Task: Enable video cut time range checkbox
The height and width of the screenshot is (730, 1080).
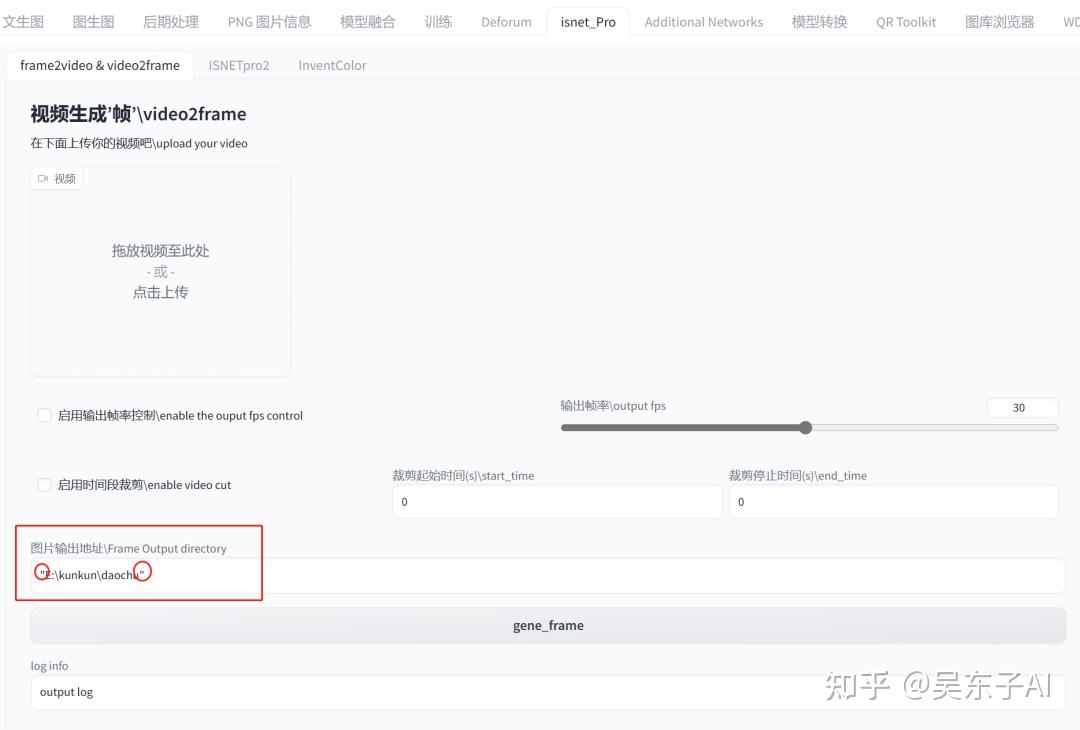Action: pyautogui.click(x=44, y=485)
